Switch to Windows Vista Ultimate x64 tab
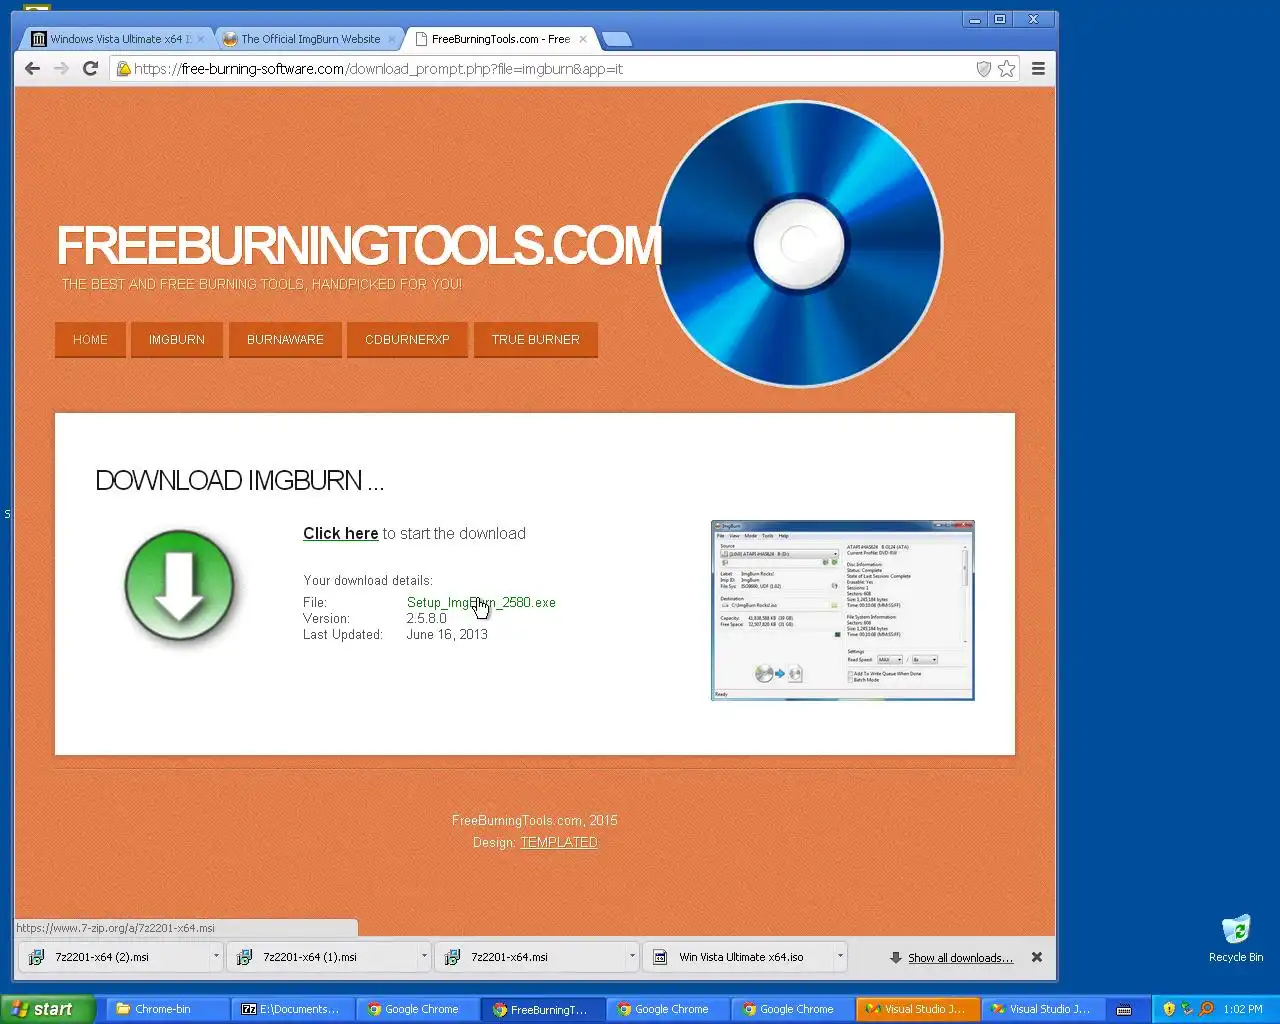1280x1024 pixels. (115, 39)
